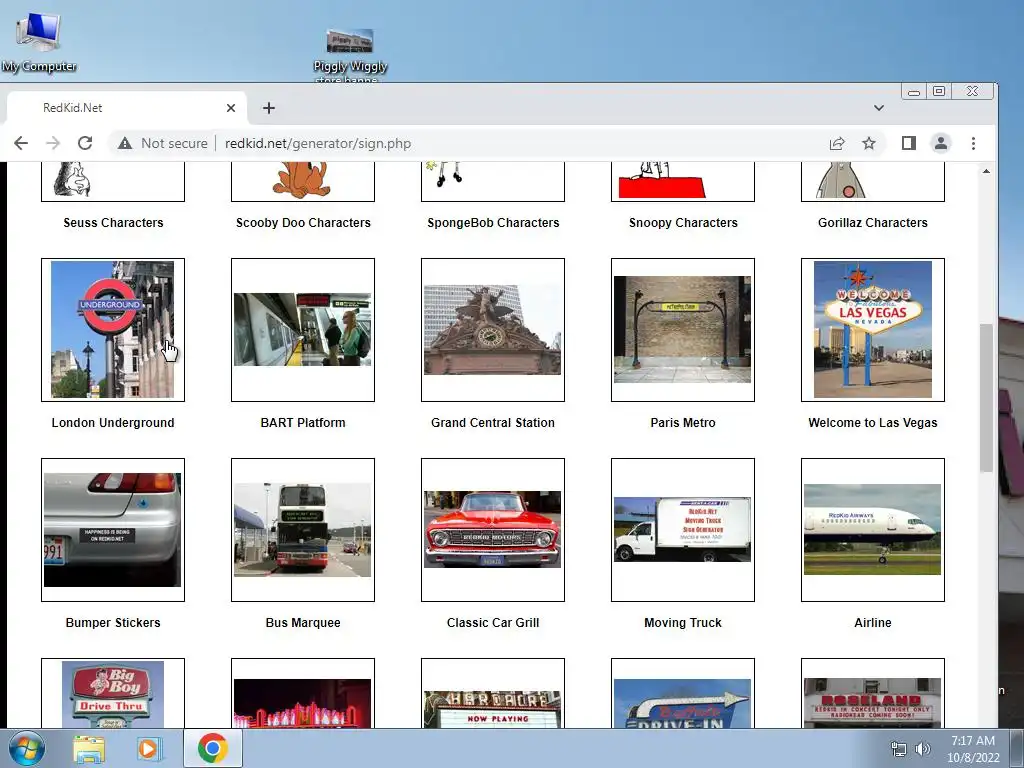
Task: Select the Piggly Wiggly desktop file
Action: tap(350, 56)
